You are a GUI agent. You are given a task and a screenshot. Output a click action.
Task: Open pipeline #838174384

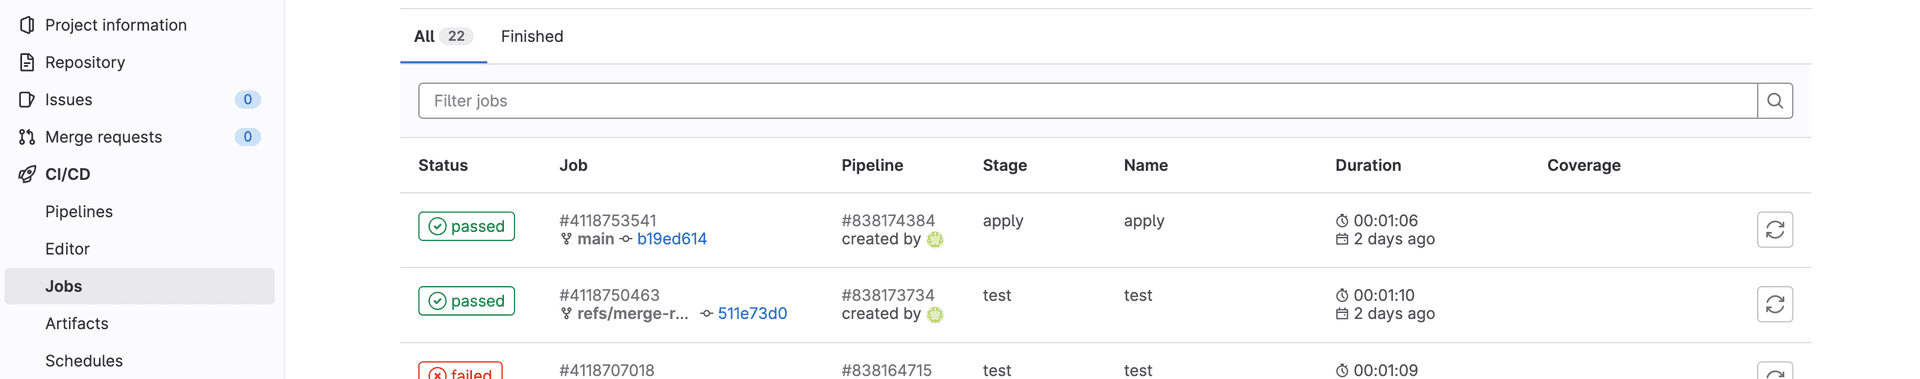(x=888, y=220)
